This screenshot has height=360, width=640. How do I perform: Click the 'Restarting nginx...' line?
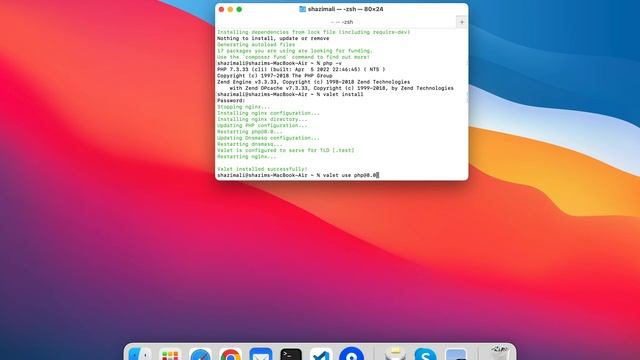[x=247, y=156]
